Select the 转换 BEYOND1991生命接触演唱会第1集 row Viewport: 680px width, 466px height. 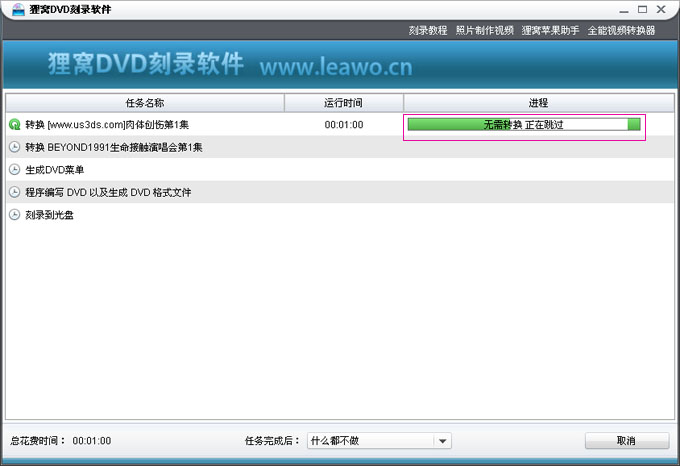coord(340,147)
